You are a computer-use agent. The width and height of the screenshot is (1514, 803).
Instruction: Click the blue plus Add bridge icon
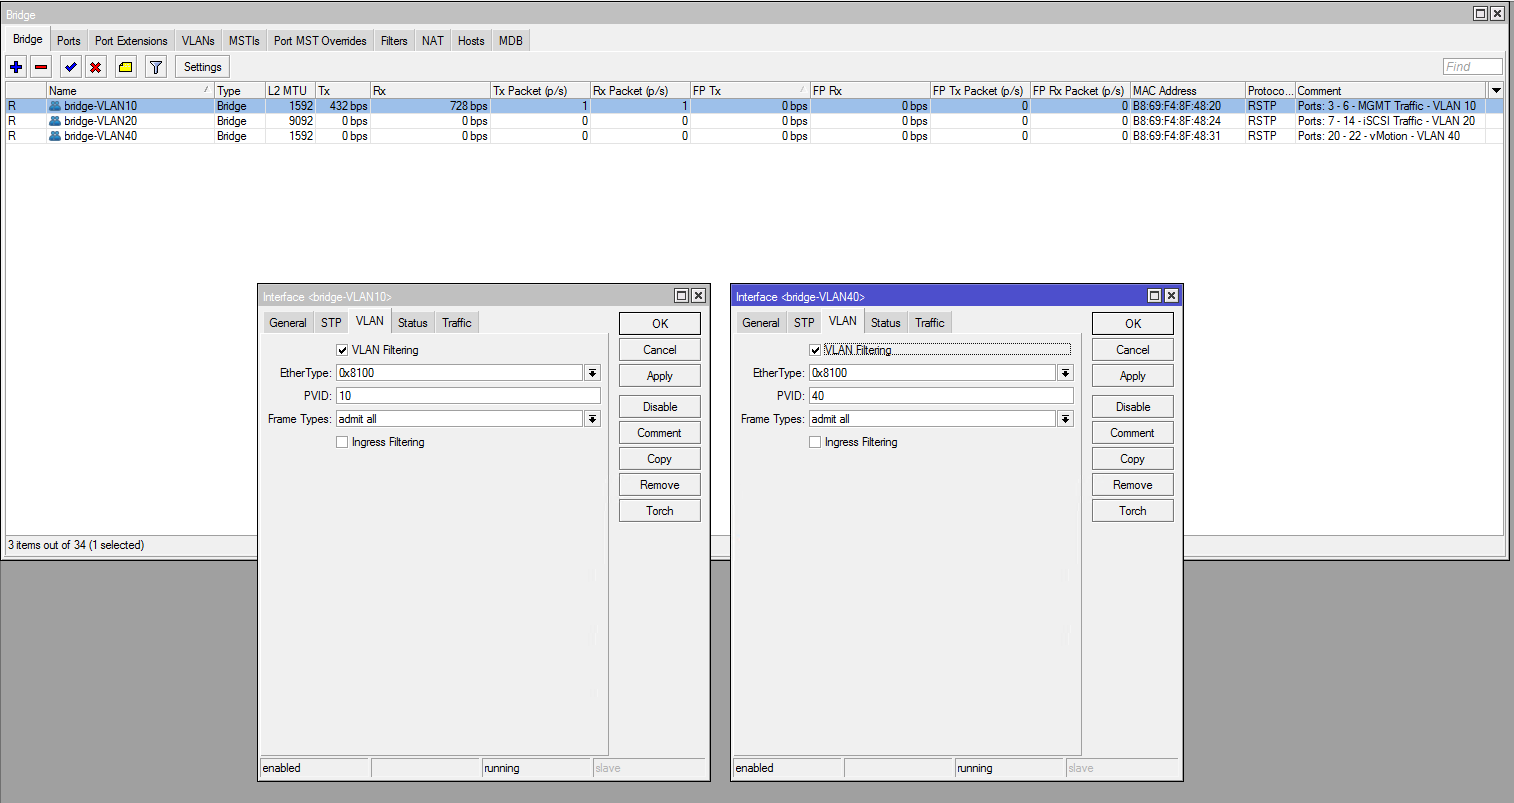tap(16, 67)
